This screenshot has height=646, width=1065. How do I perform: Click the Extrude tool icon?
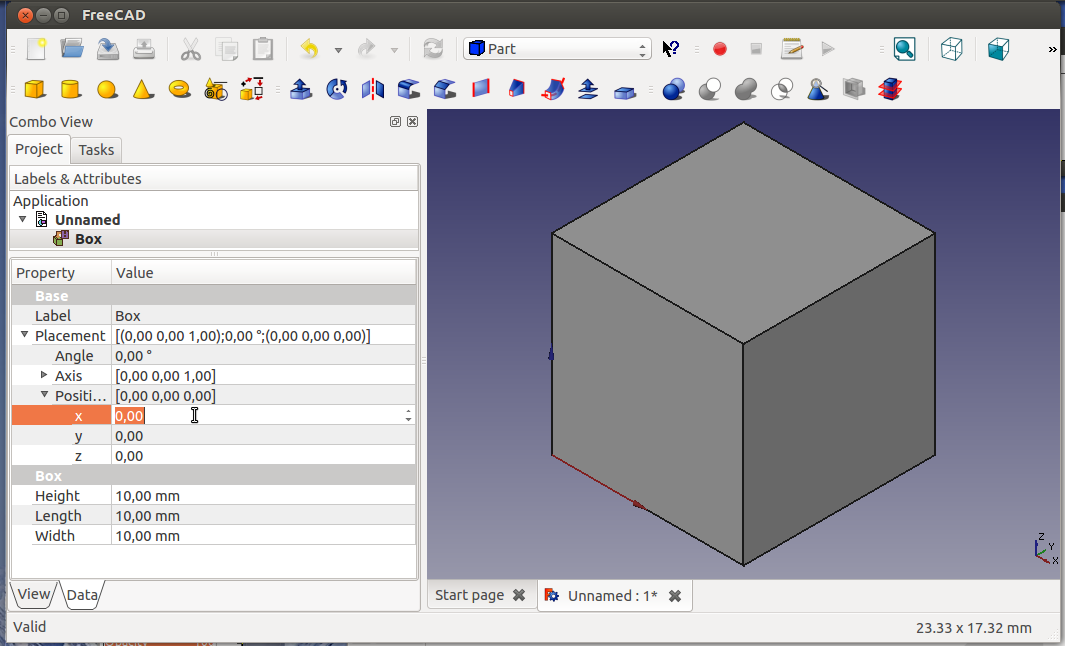tap(300, 90)
